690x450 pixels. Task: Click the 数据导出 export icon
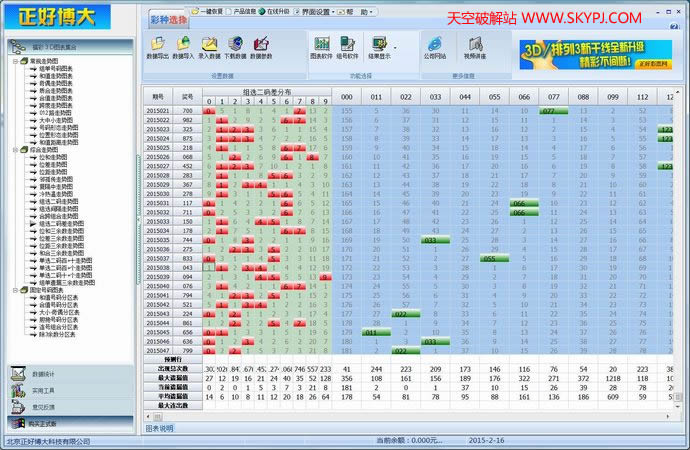click(159, 47)
